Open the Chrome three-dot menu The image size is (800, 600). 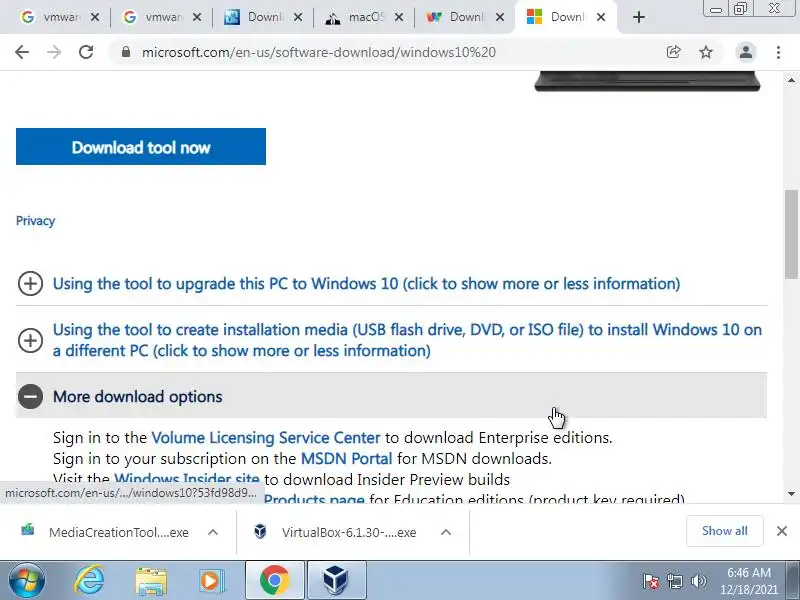[778, 52]
